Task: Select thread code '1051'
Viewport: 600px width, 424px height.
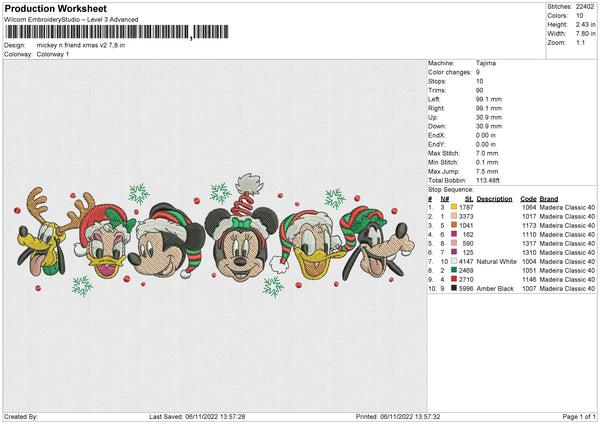Action: [x=529, y=271]
